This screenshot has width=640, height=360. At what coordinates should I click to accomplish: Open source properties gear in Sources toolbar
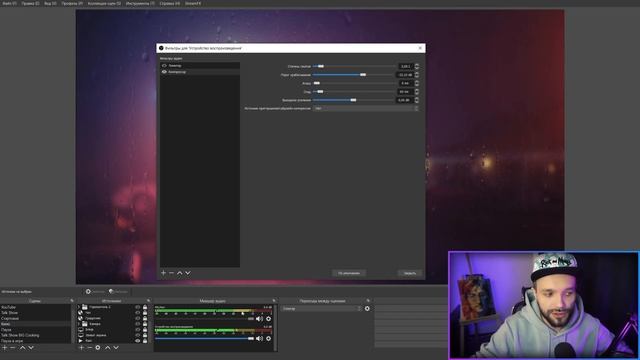(x=98, y=347)
